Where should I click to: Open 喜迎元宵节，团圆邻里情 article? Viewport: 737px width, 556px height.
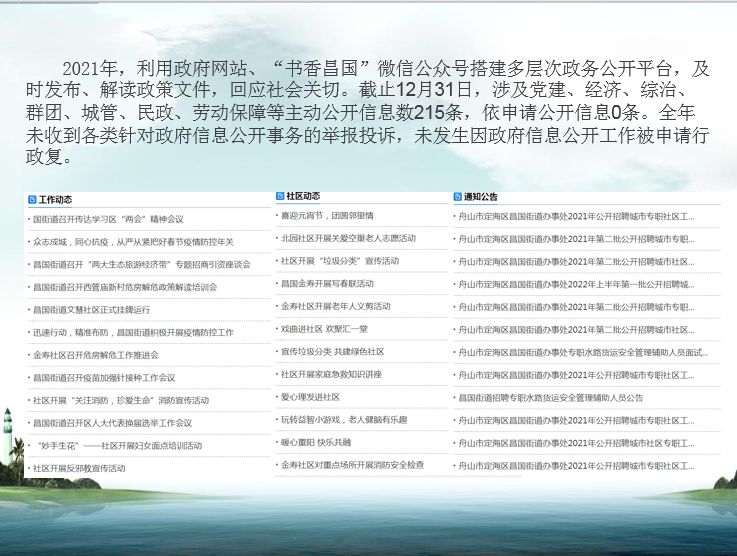point(327,215)
